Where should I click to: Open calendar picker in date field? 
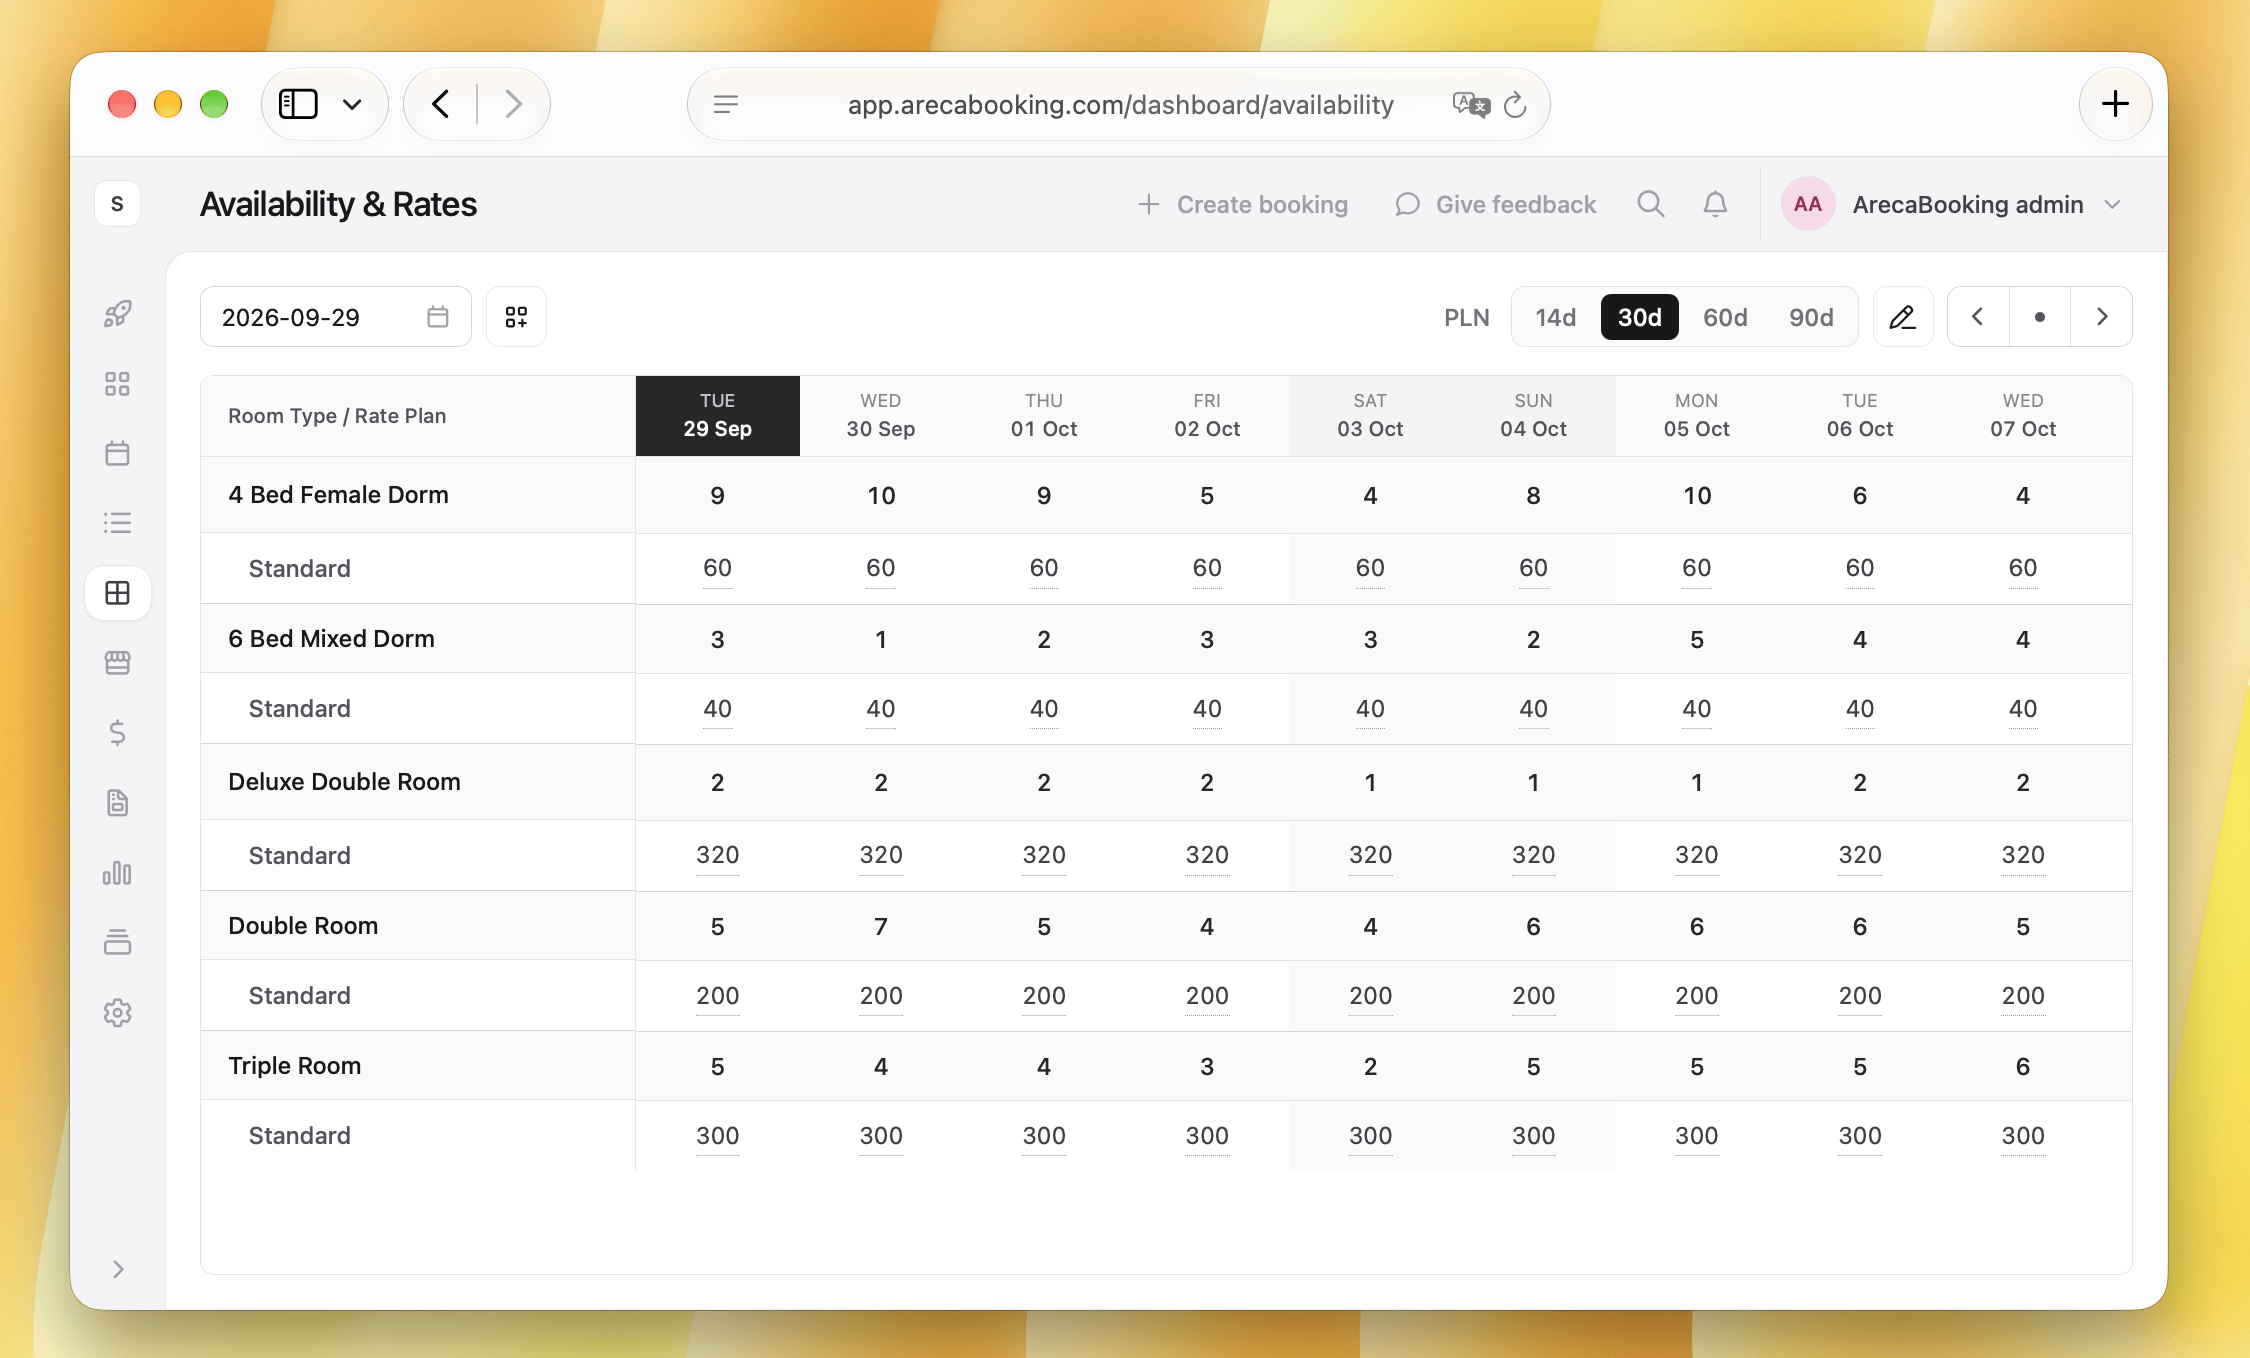(438, 317)
